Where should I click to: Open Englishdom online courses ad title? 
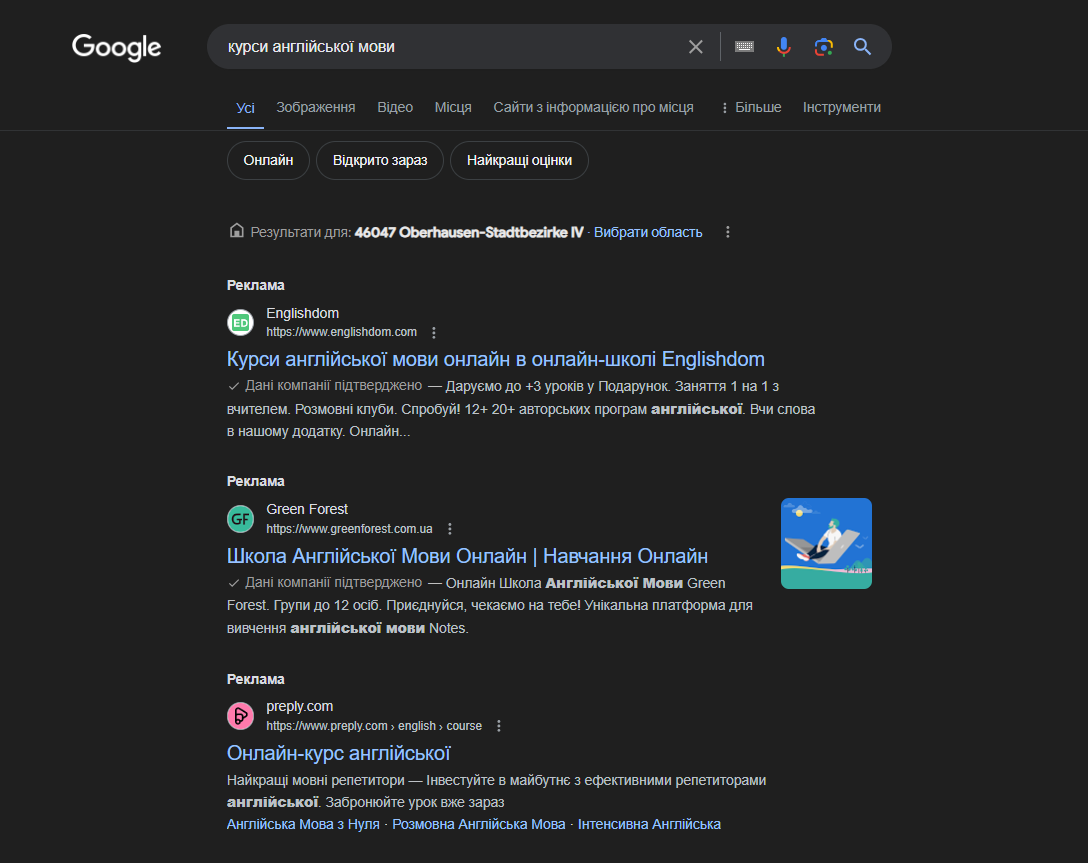pos(495,359)
